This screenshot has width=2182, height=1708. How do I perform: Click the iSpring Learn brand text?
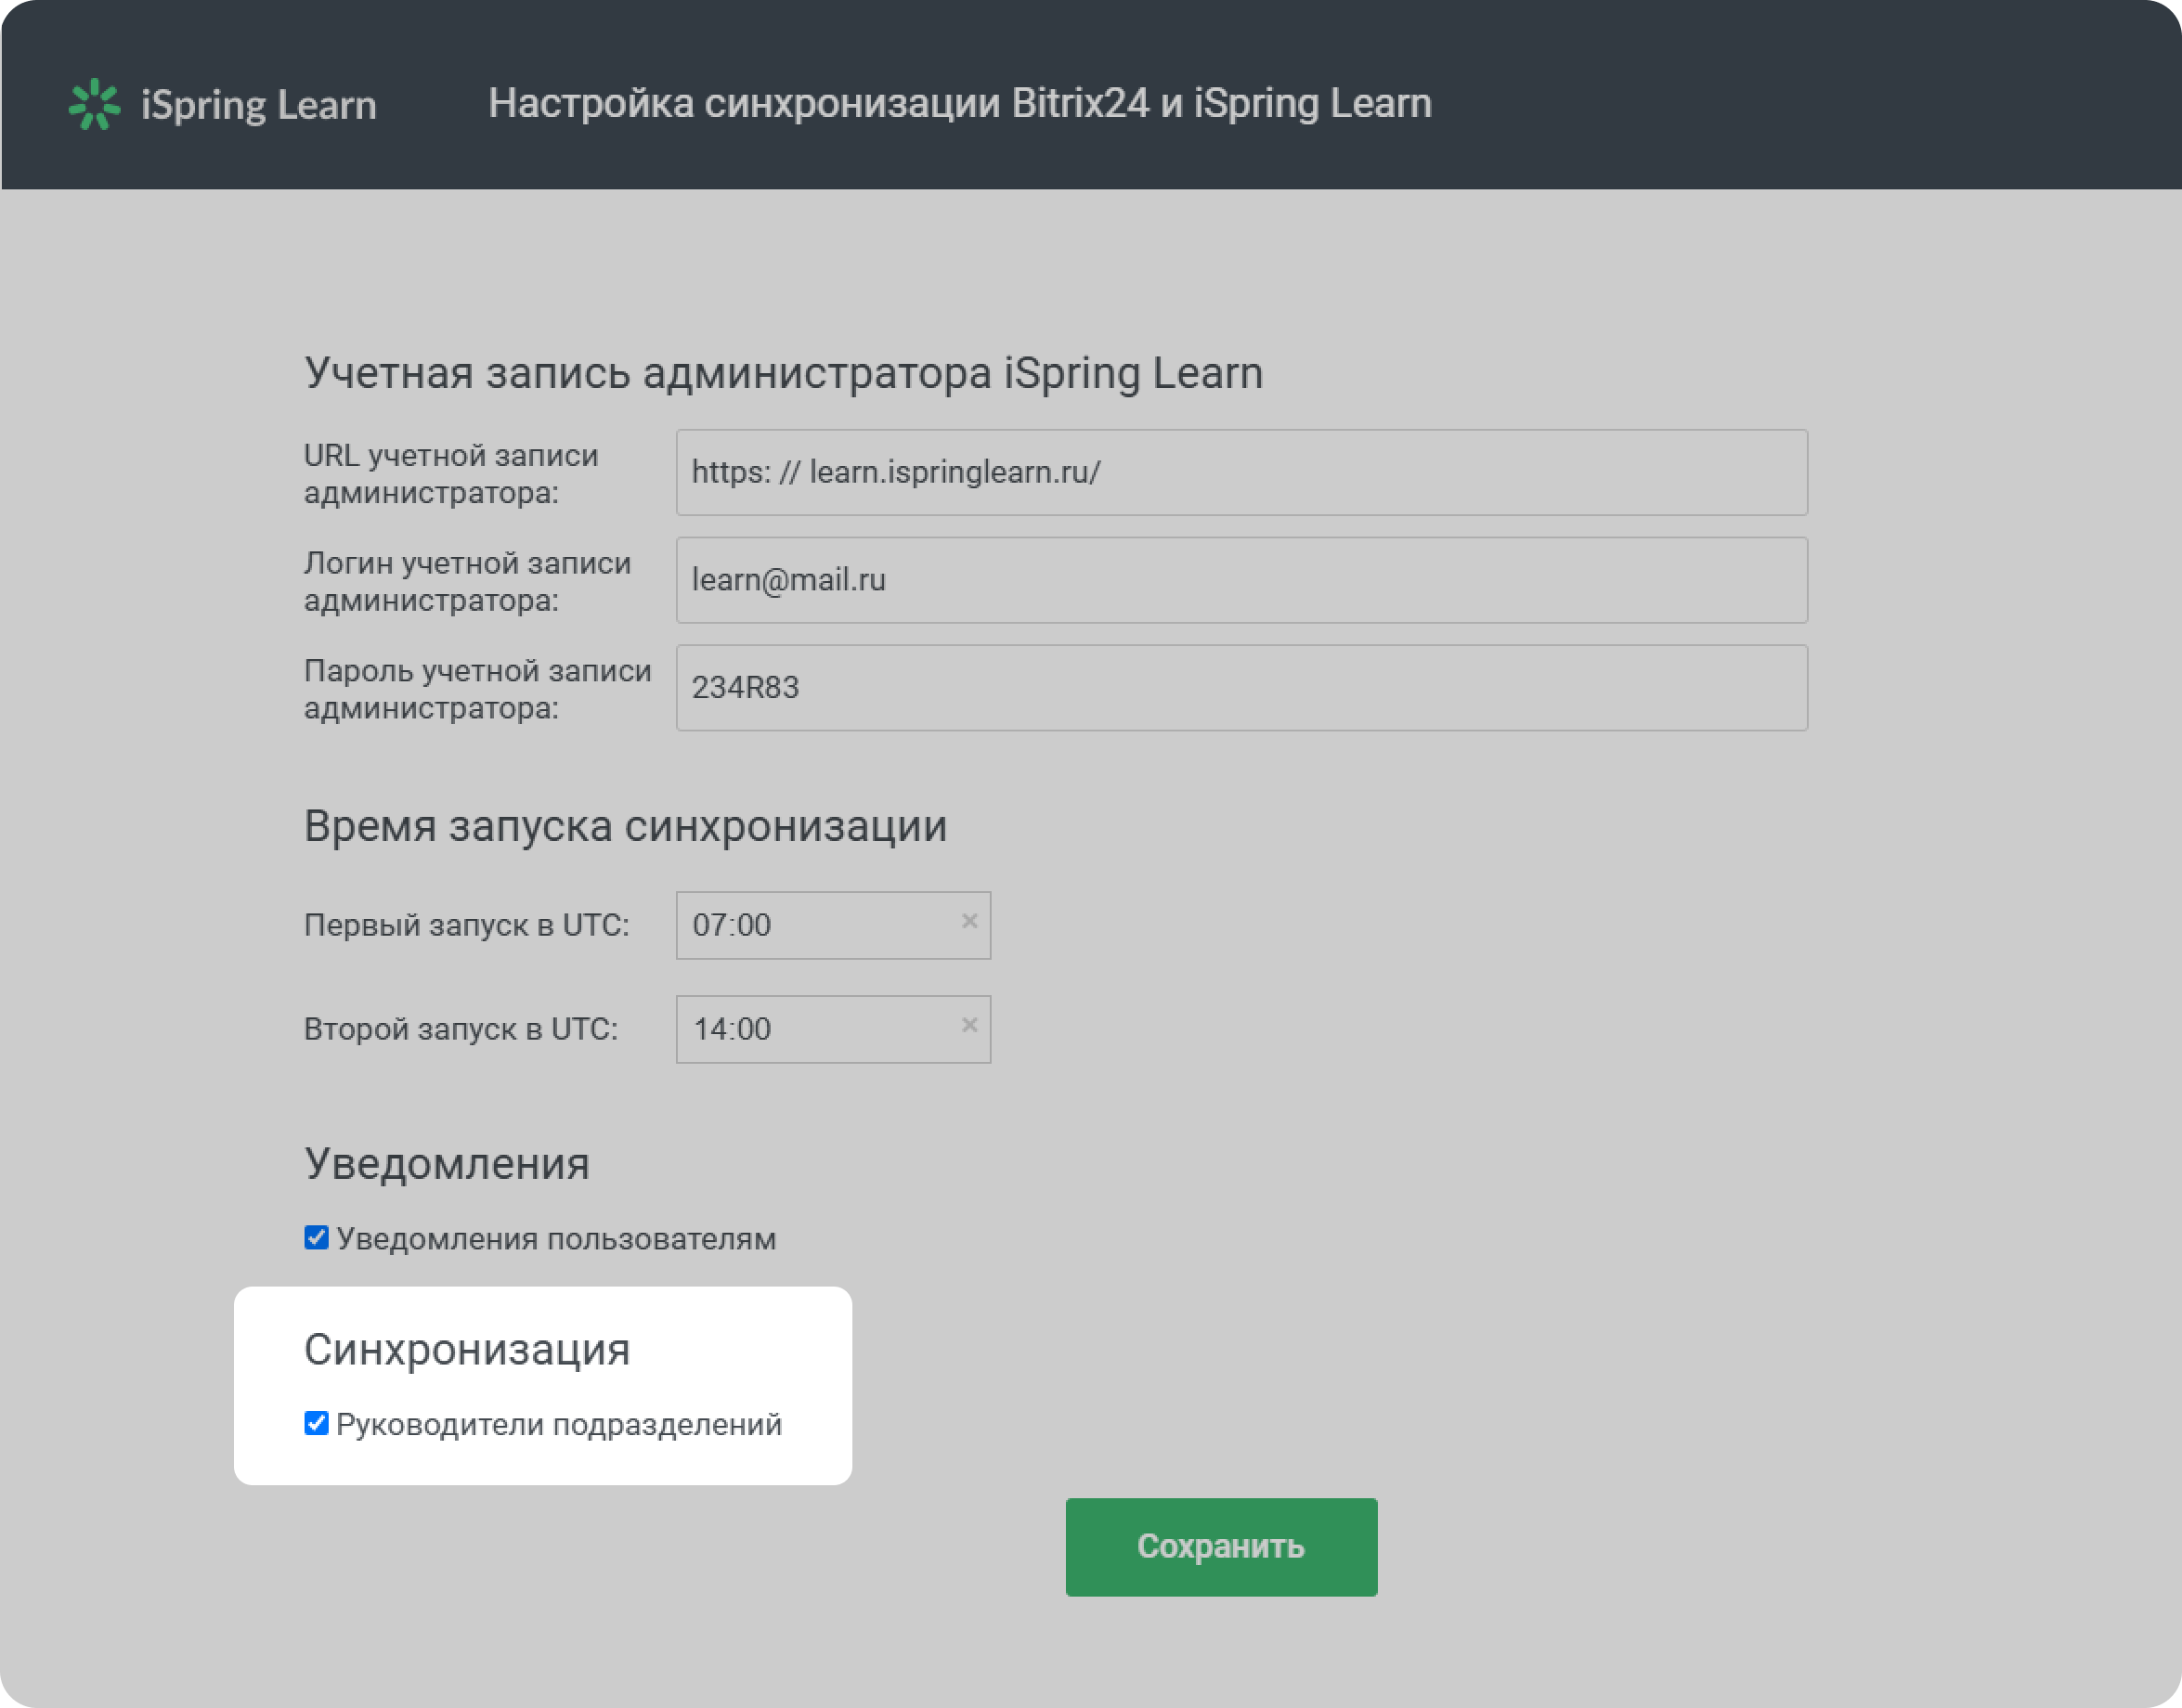click(259, 105)
